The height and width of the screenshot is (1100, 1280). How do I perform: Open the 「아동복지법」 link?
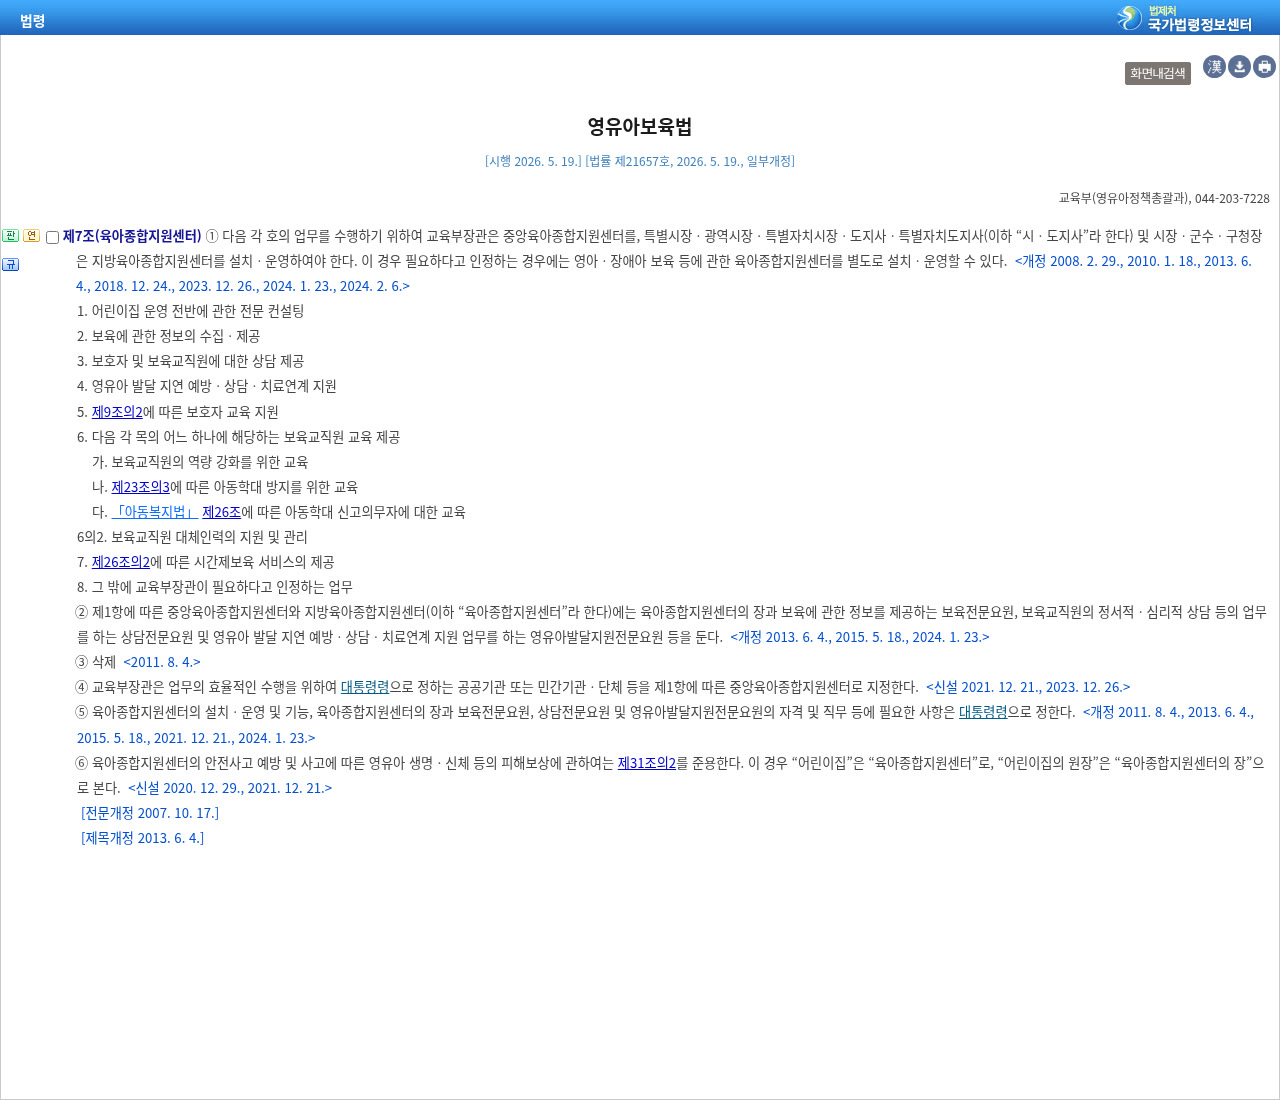click(155, 512)
